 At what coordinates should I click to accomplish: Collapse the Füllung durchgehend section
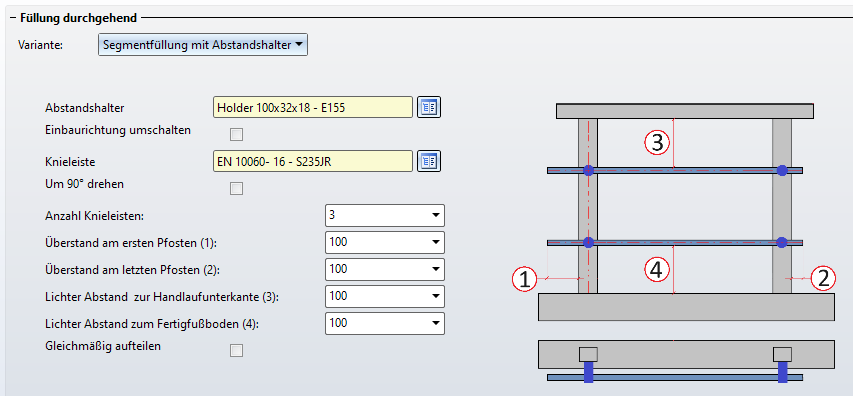[13, 18]
